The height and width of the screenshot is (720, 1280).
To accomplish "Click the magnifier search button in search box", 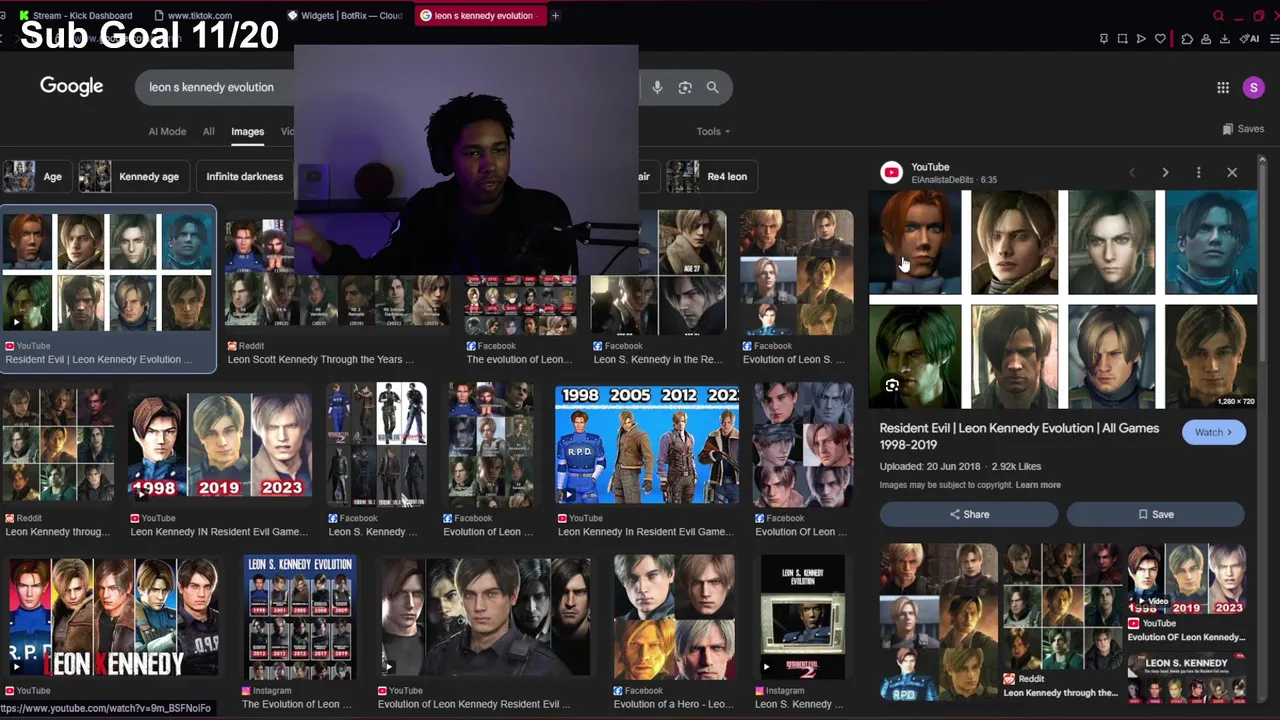I will pyautogui.click(x=712, y=87).
